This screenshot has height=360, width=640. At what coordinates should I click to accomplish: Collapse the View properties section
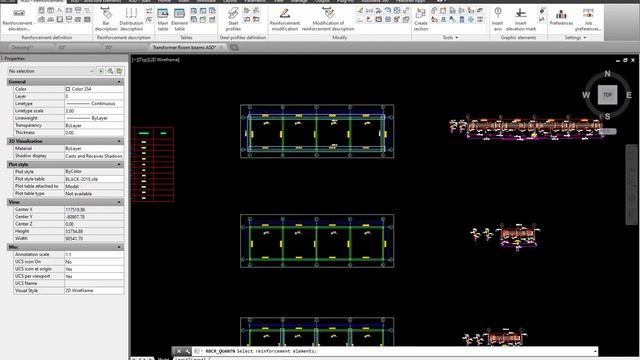click(x=119, y=202)
